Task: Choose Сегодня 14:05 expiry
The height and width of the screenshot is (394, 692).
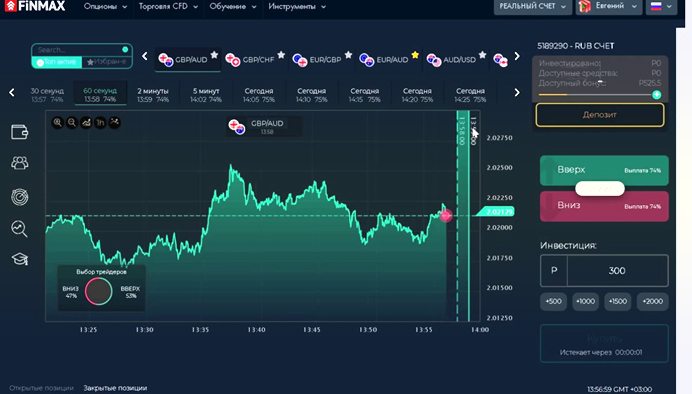Action: coord(259,94)
